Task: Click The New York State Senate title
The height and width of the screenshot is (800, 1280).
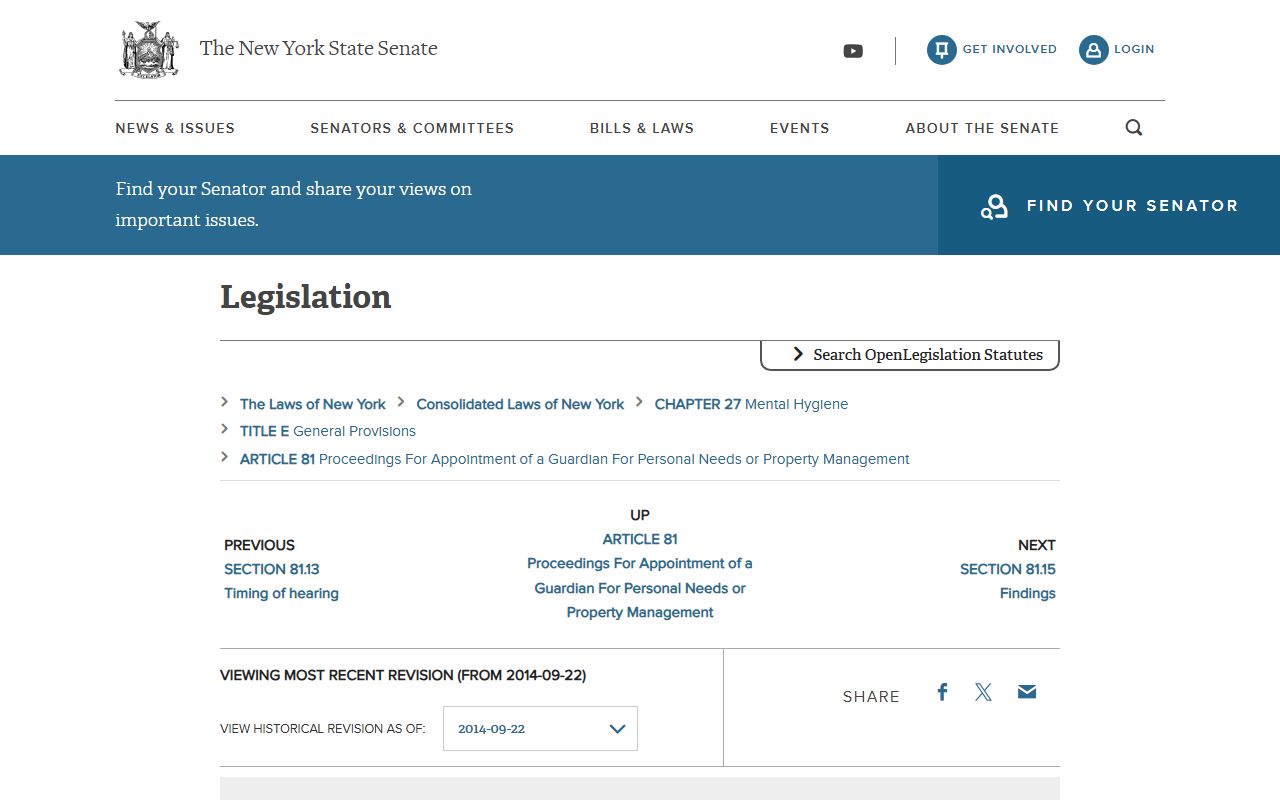Action: click(x=319, y=48)
